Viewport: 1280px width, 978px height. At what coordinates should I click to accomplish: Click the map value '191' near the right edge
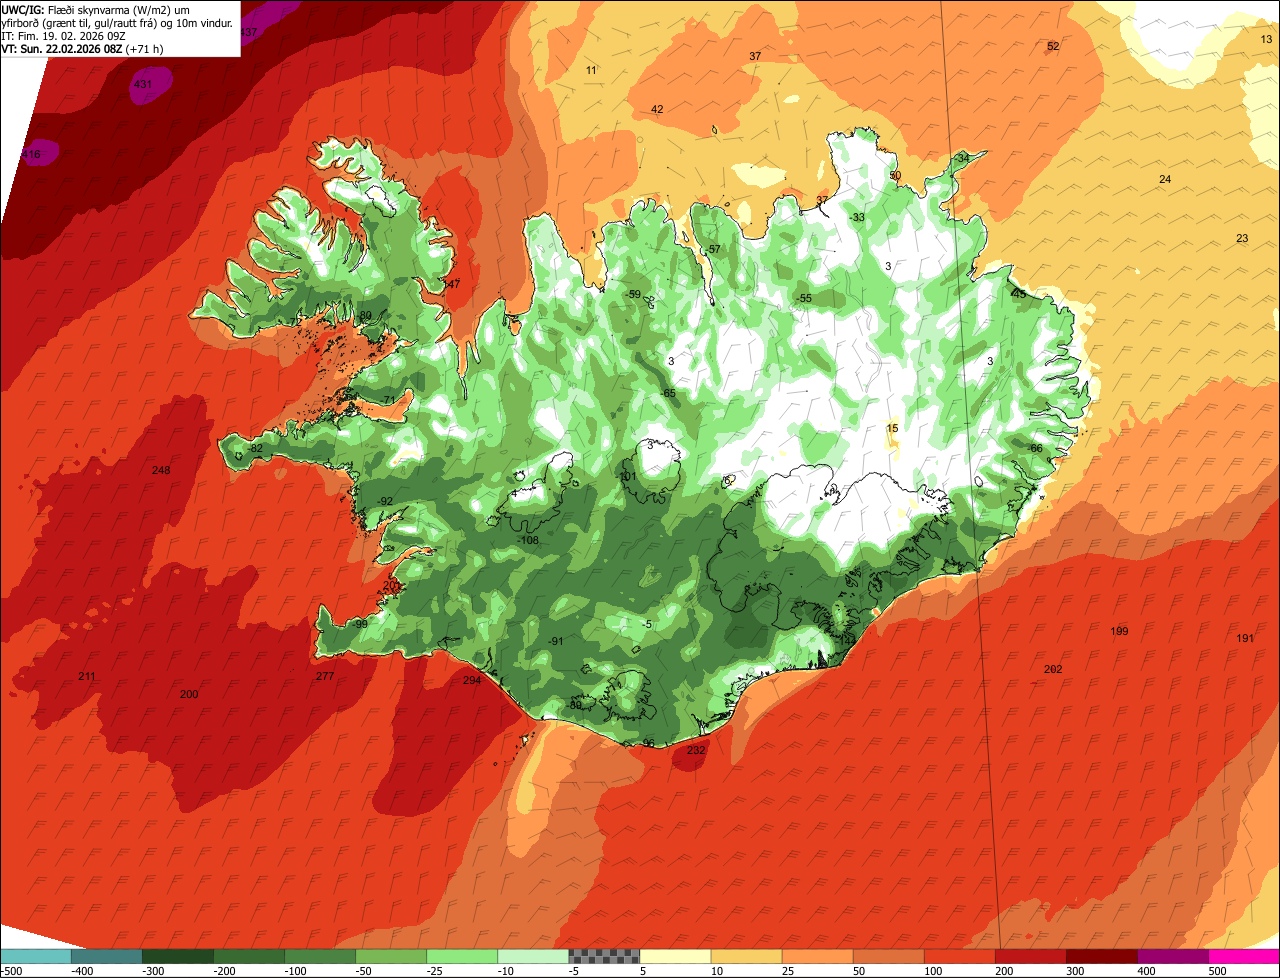click(1245, 638)
